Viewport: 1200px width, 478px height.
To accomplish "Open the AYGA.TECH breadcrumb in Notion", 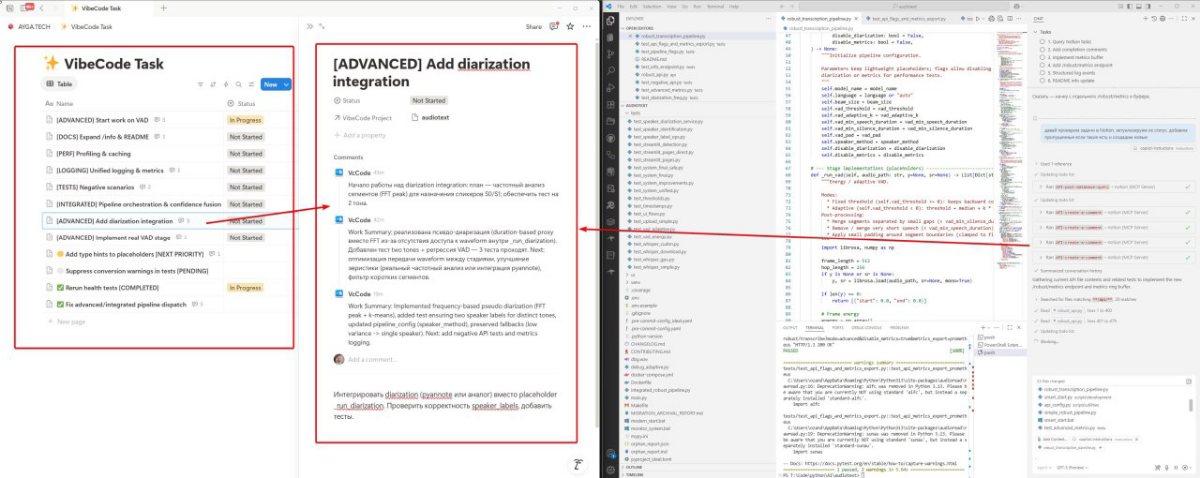I will tap(29, 26).
